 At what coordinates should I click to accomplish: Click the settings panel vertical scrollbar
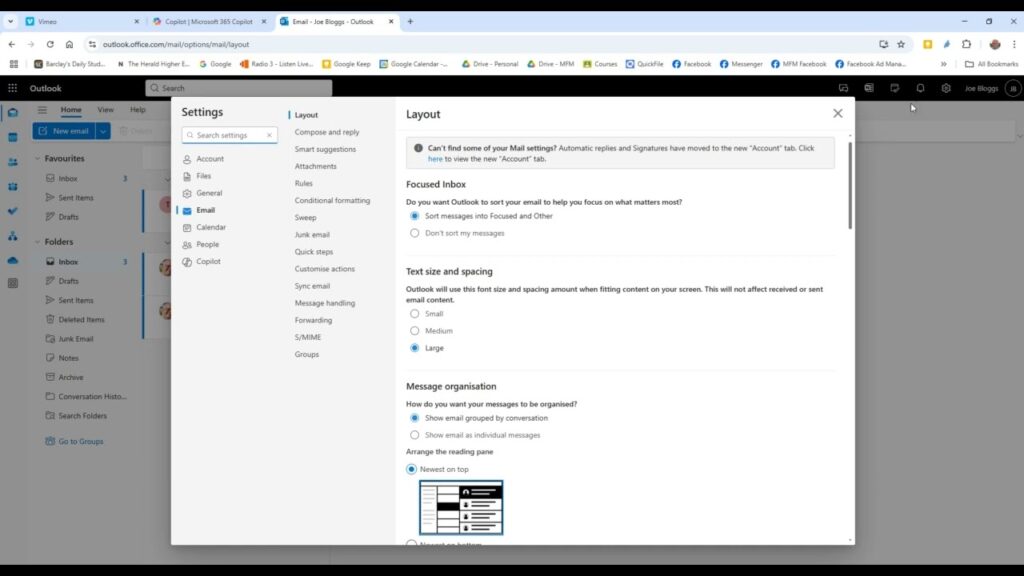tap(850, 185)
